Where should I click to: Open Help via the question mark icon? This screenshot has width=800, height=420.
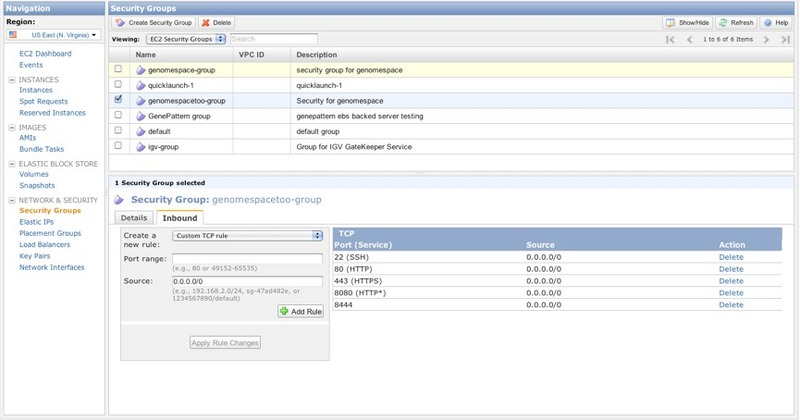(768, 22)
